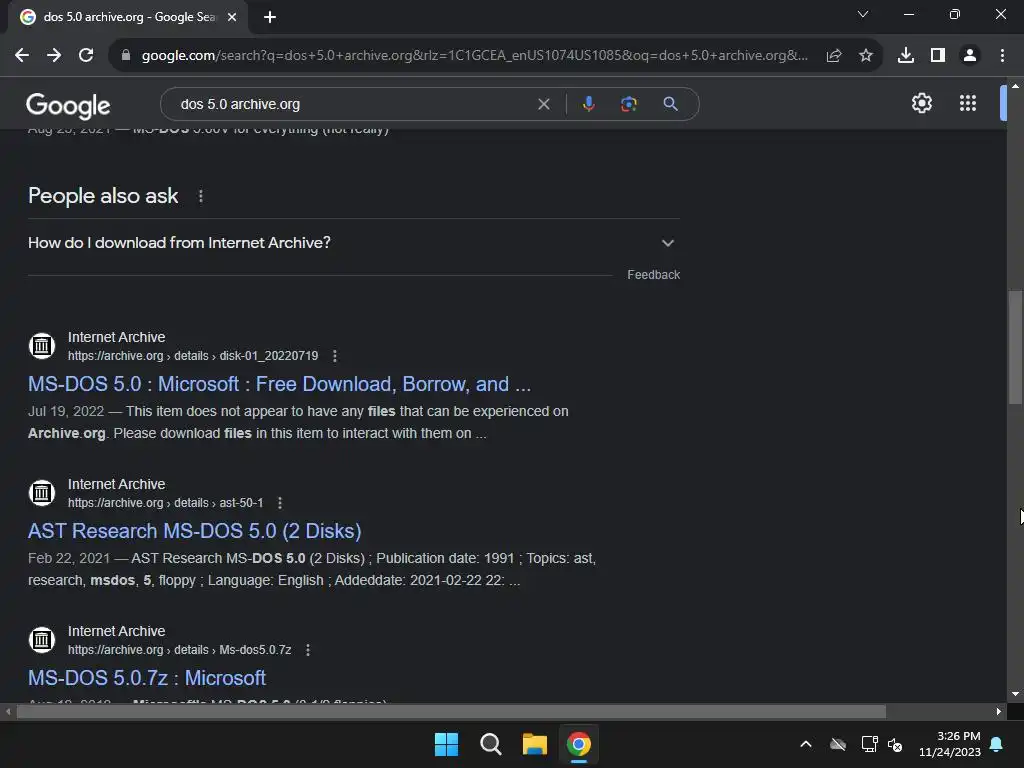Image resolution: width=1024 pixels, height=768 pixels.
Task: Click scroll-down arrow on vertical scrollbar
Action: click(x=1015, y=694)
